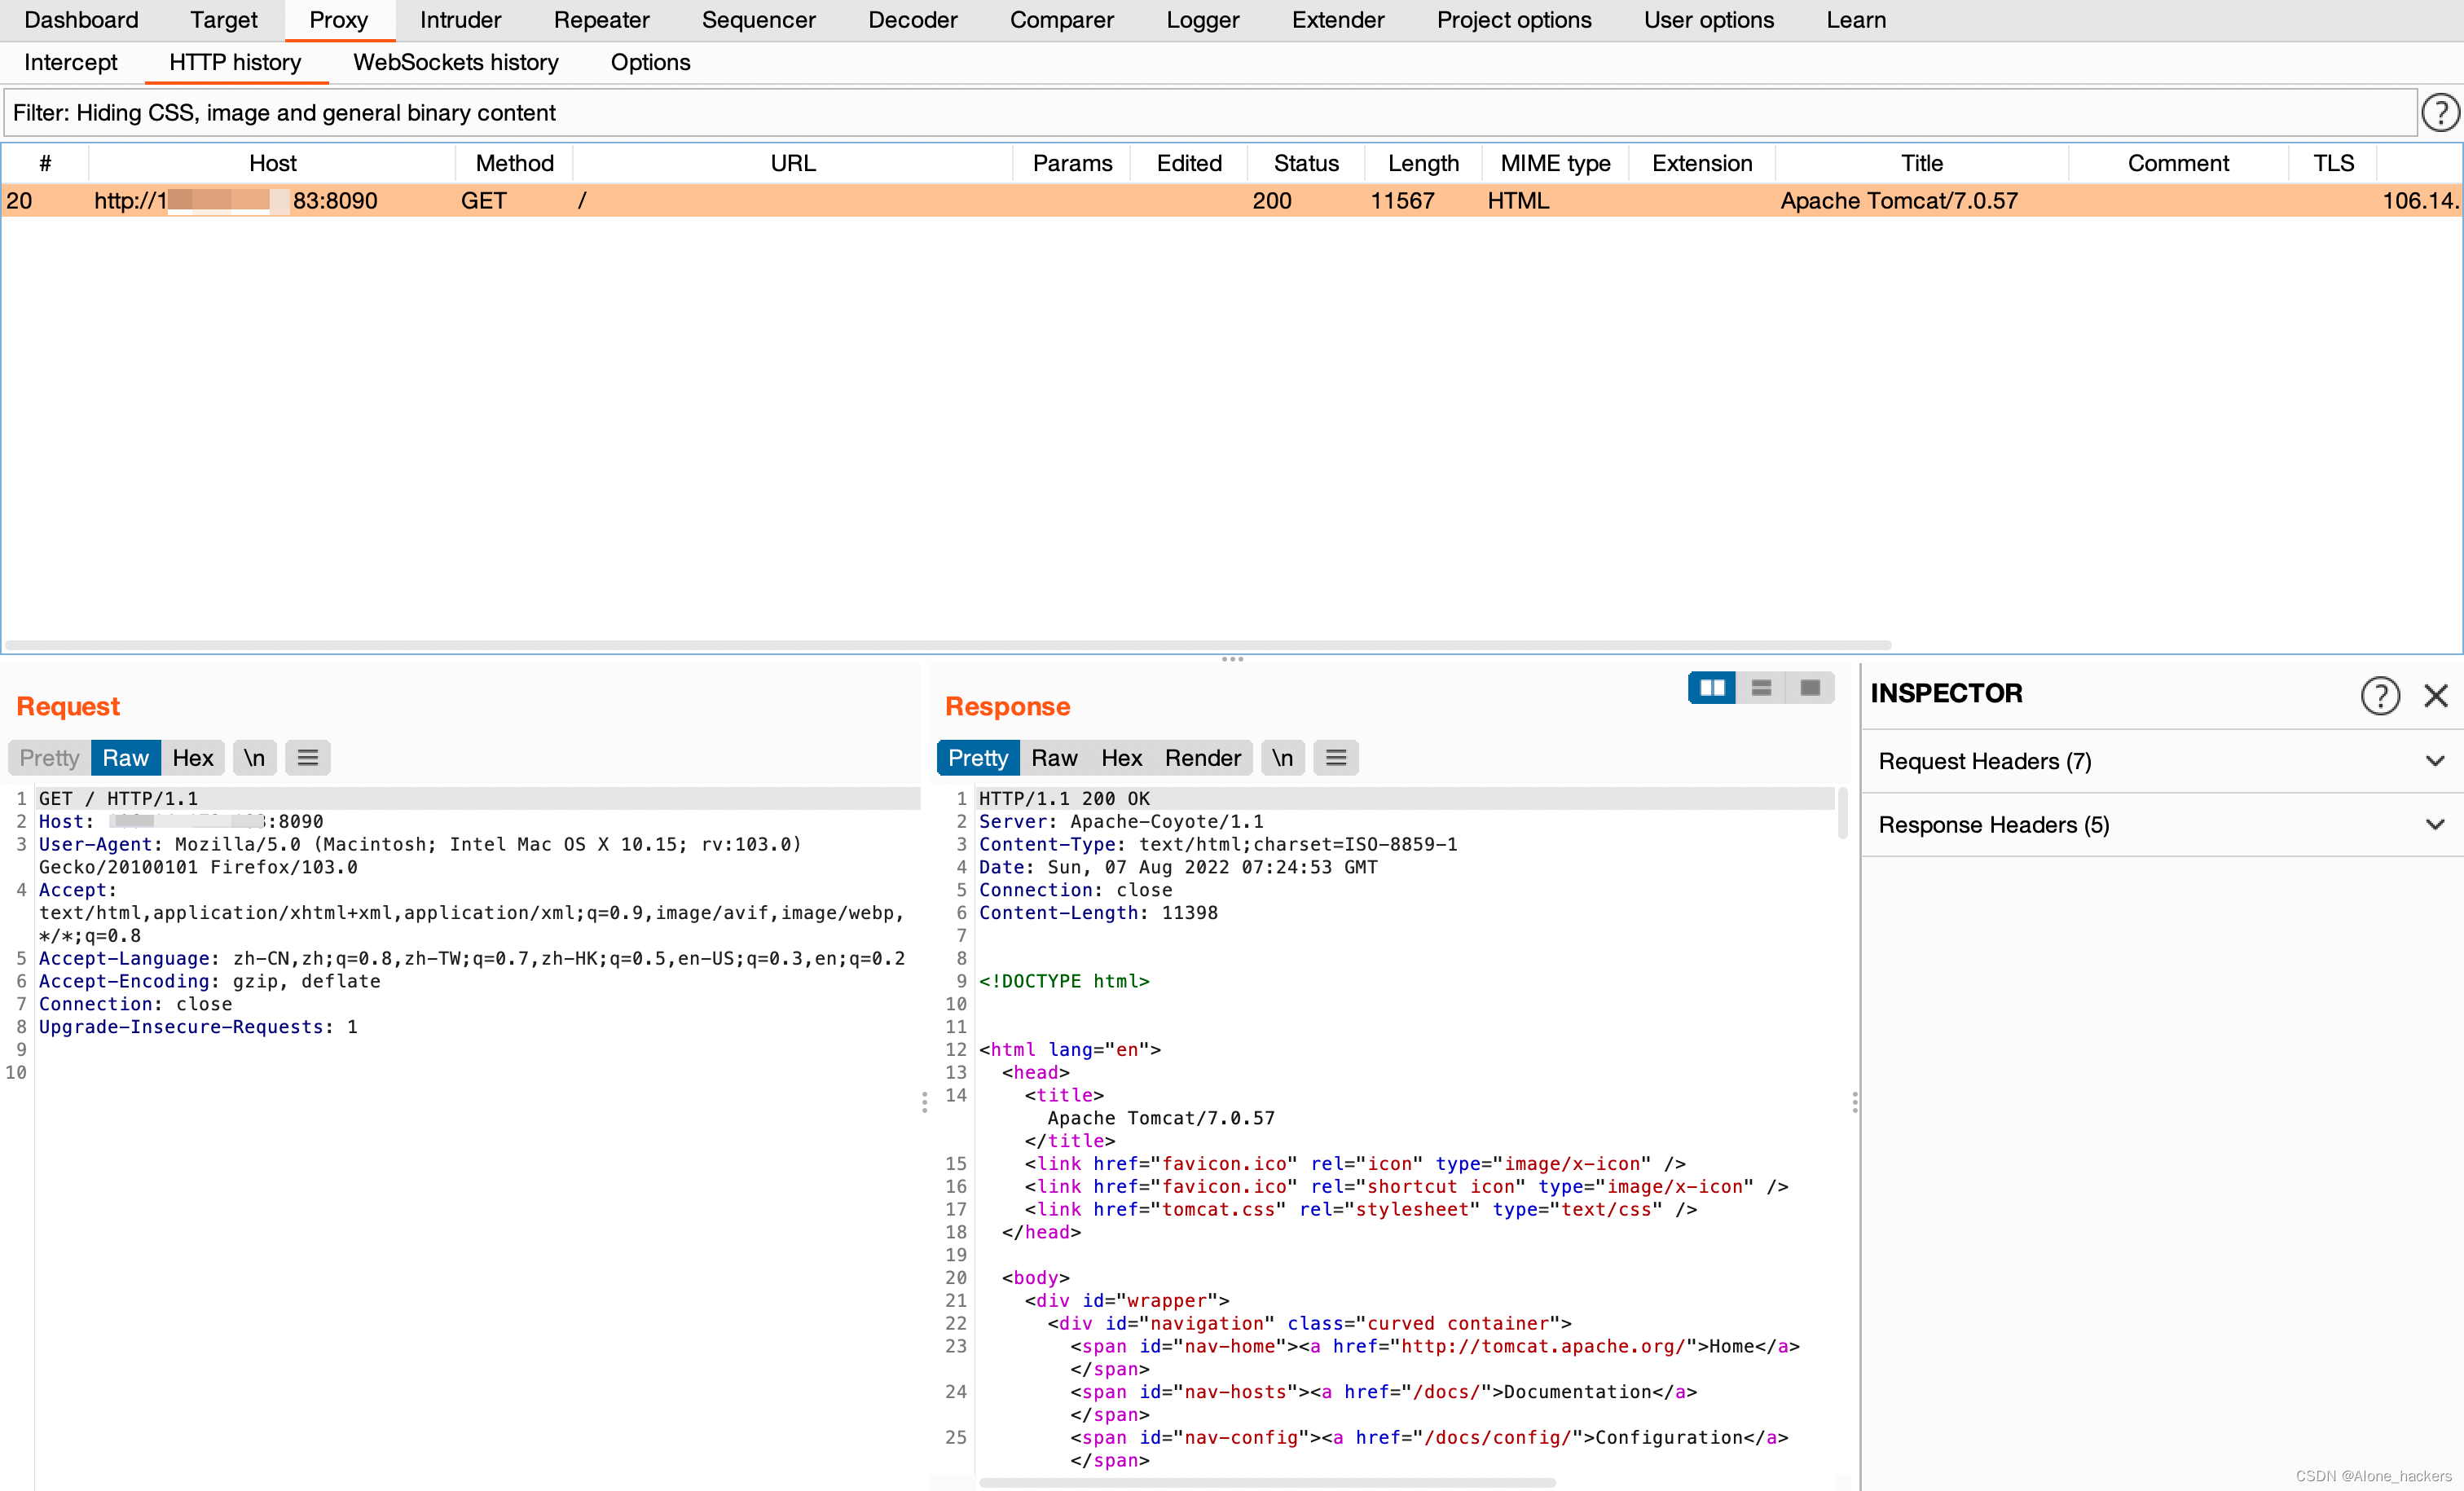Click the Render response view button
This screenshot has height=1491, width=2464.
(1202, 758)
